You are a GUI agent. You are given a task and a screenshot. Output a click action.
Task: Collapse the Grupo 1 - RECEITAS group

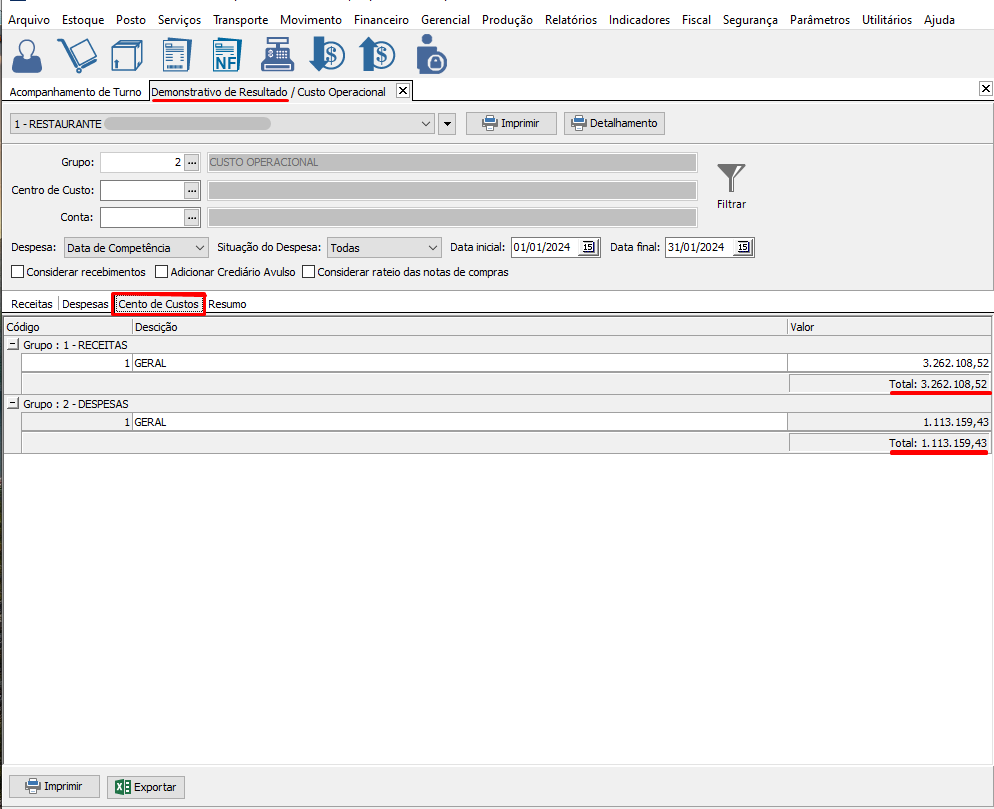[x=12, y=345]
